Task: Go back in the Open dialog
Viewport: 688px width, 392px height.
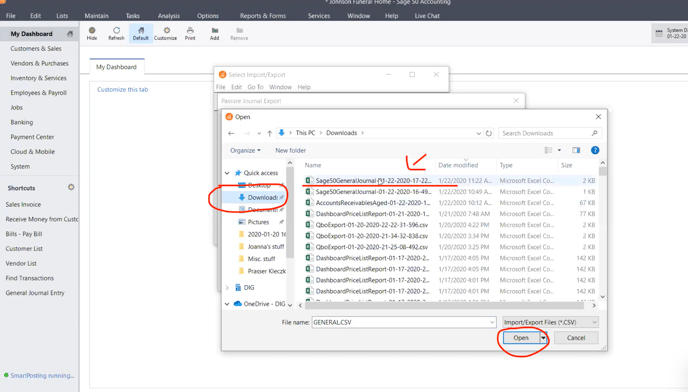Action: [231, 133]
